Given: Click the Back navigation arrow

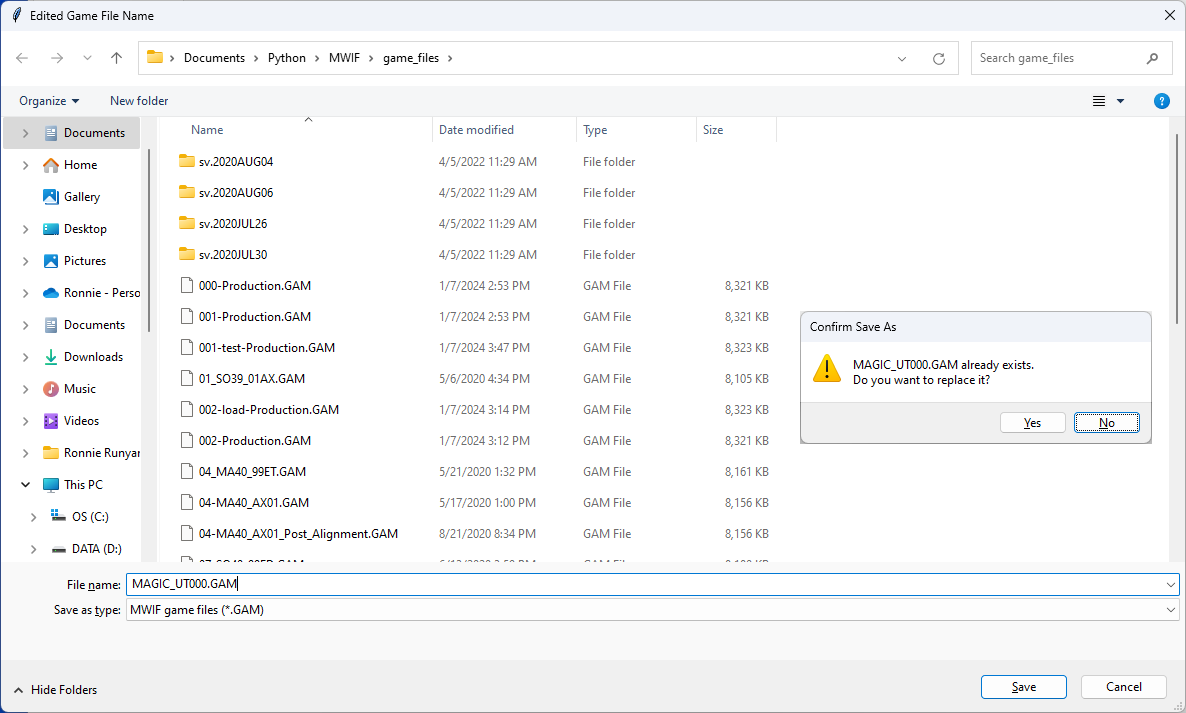Looking at the screenshot, I should tap(22, 58).
